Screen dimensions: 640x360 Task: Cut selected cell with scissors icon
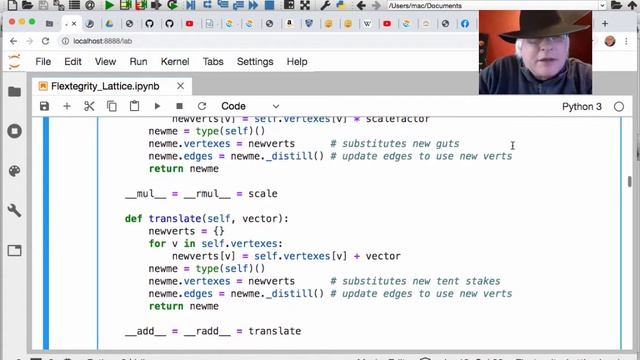click(89, 107)
